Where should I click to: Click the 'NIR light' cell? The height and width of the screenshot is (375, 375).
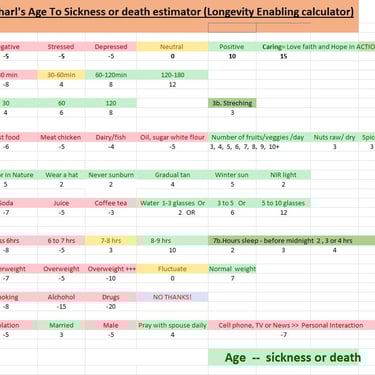click(x=283, y=175)
